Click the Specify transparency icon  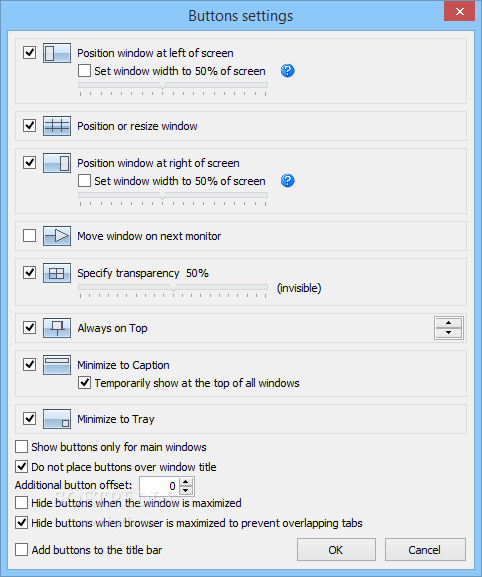[x=57, y=273]
